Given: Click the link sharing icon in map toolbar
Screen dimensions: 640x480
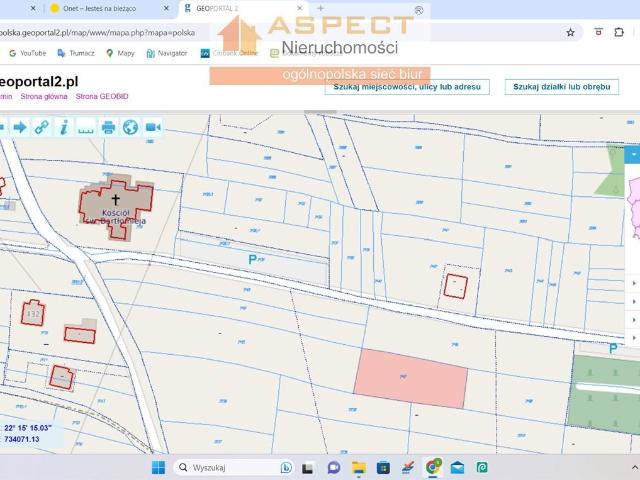Looking at the screenshot, I should pyautogui.click(x=41, y=127).
